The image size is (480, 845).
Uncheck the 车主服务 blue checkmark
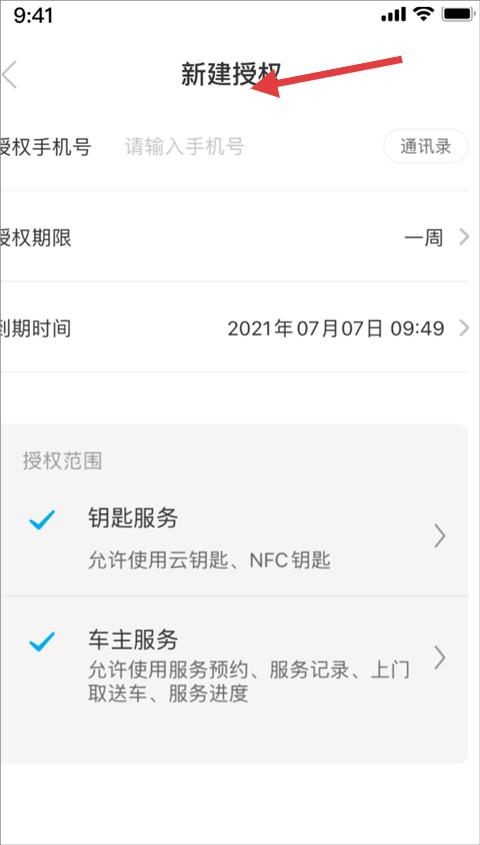point(42,641)
